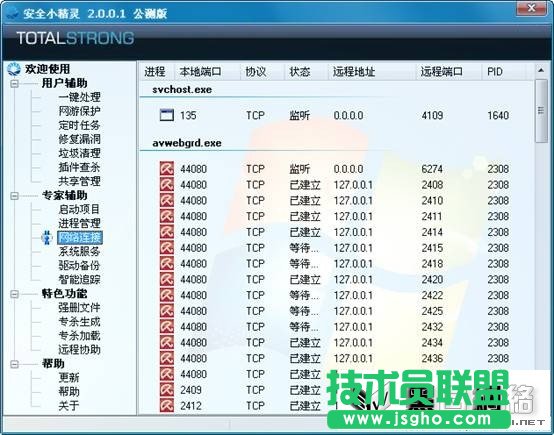Click the Avira icon on remote port 2434 row
Viewport: 554px width, 435px height.
(x=167, y=342)
